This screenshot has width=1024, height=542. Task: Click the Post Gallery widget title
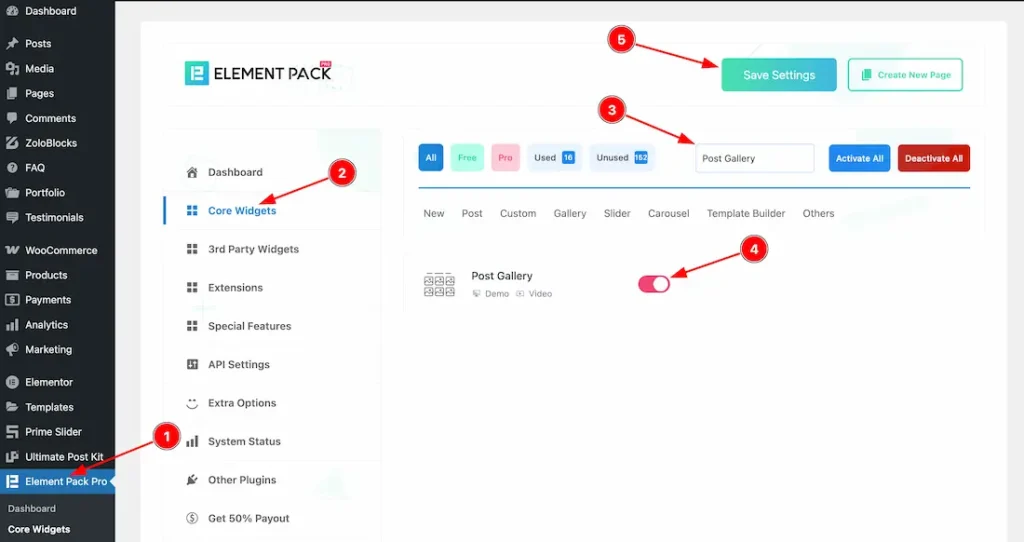502,276
